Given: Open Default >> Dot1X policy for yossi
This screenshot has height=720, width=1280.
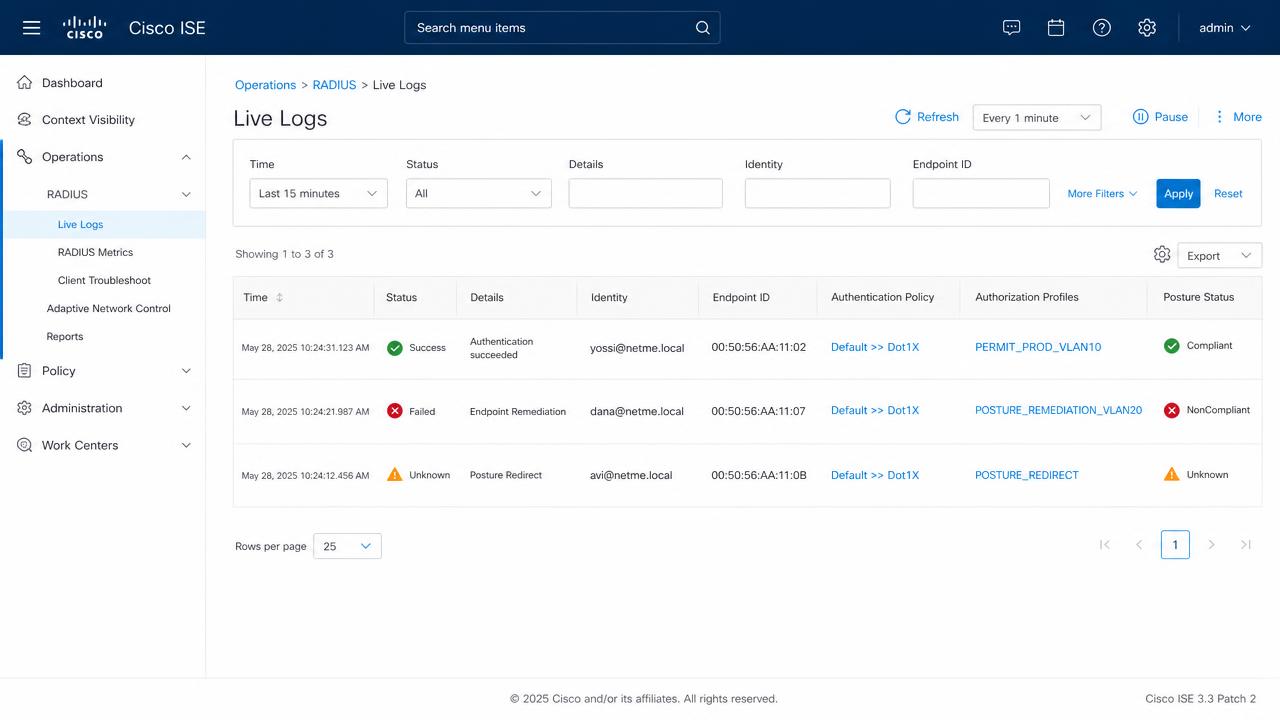Looking at the screenshot, I should tap(875, 347).
